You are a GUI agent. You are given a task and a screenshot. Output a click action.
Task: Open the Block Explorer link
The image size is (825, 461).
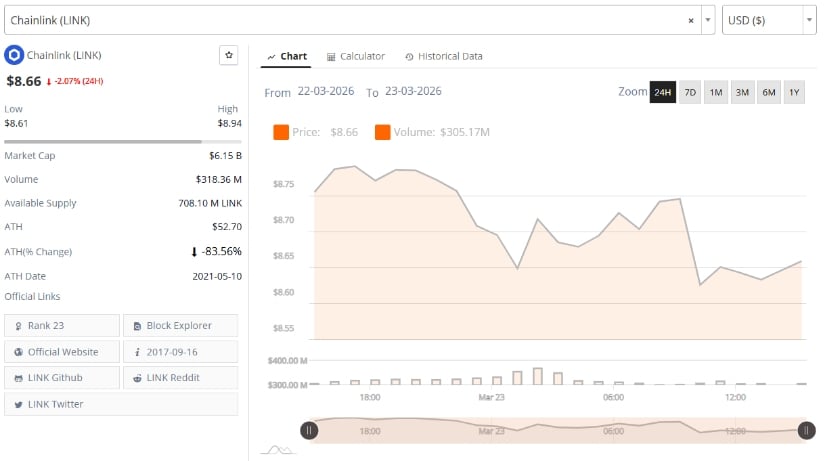(180, 326)
